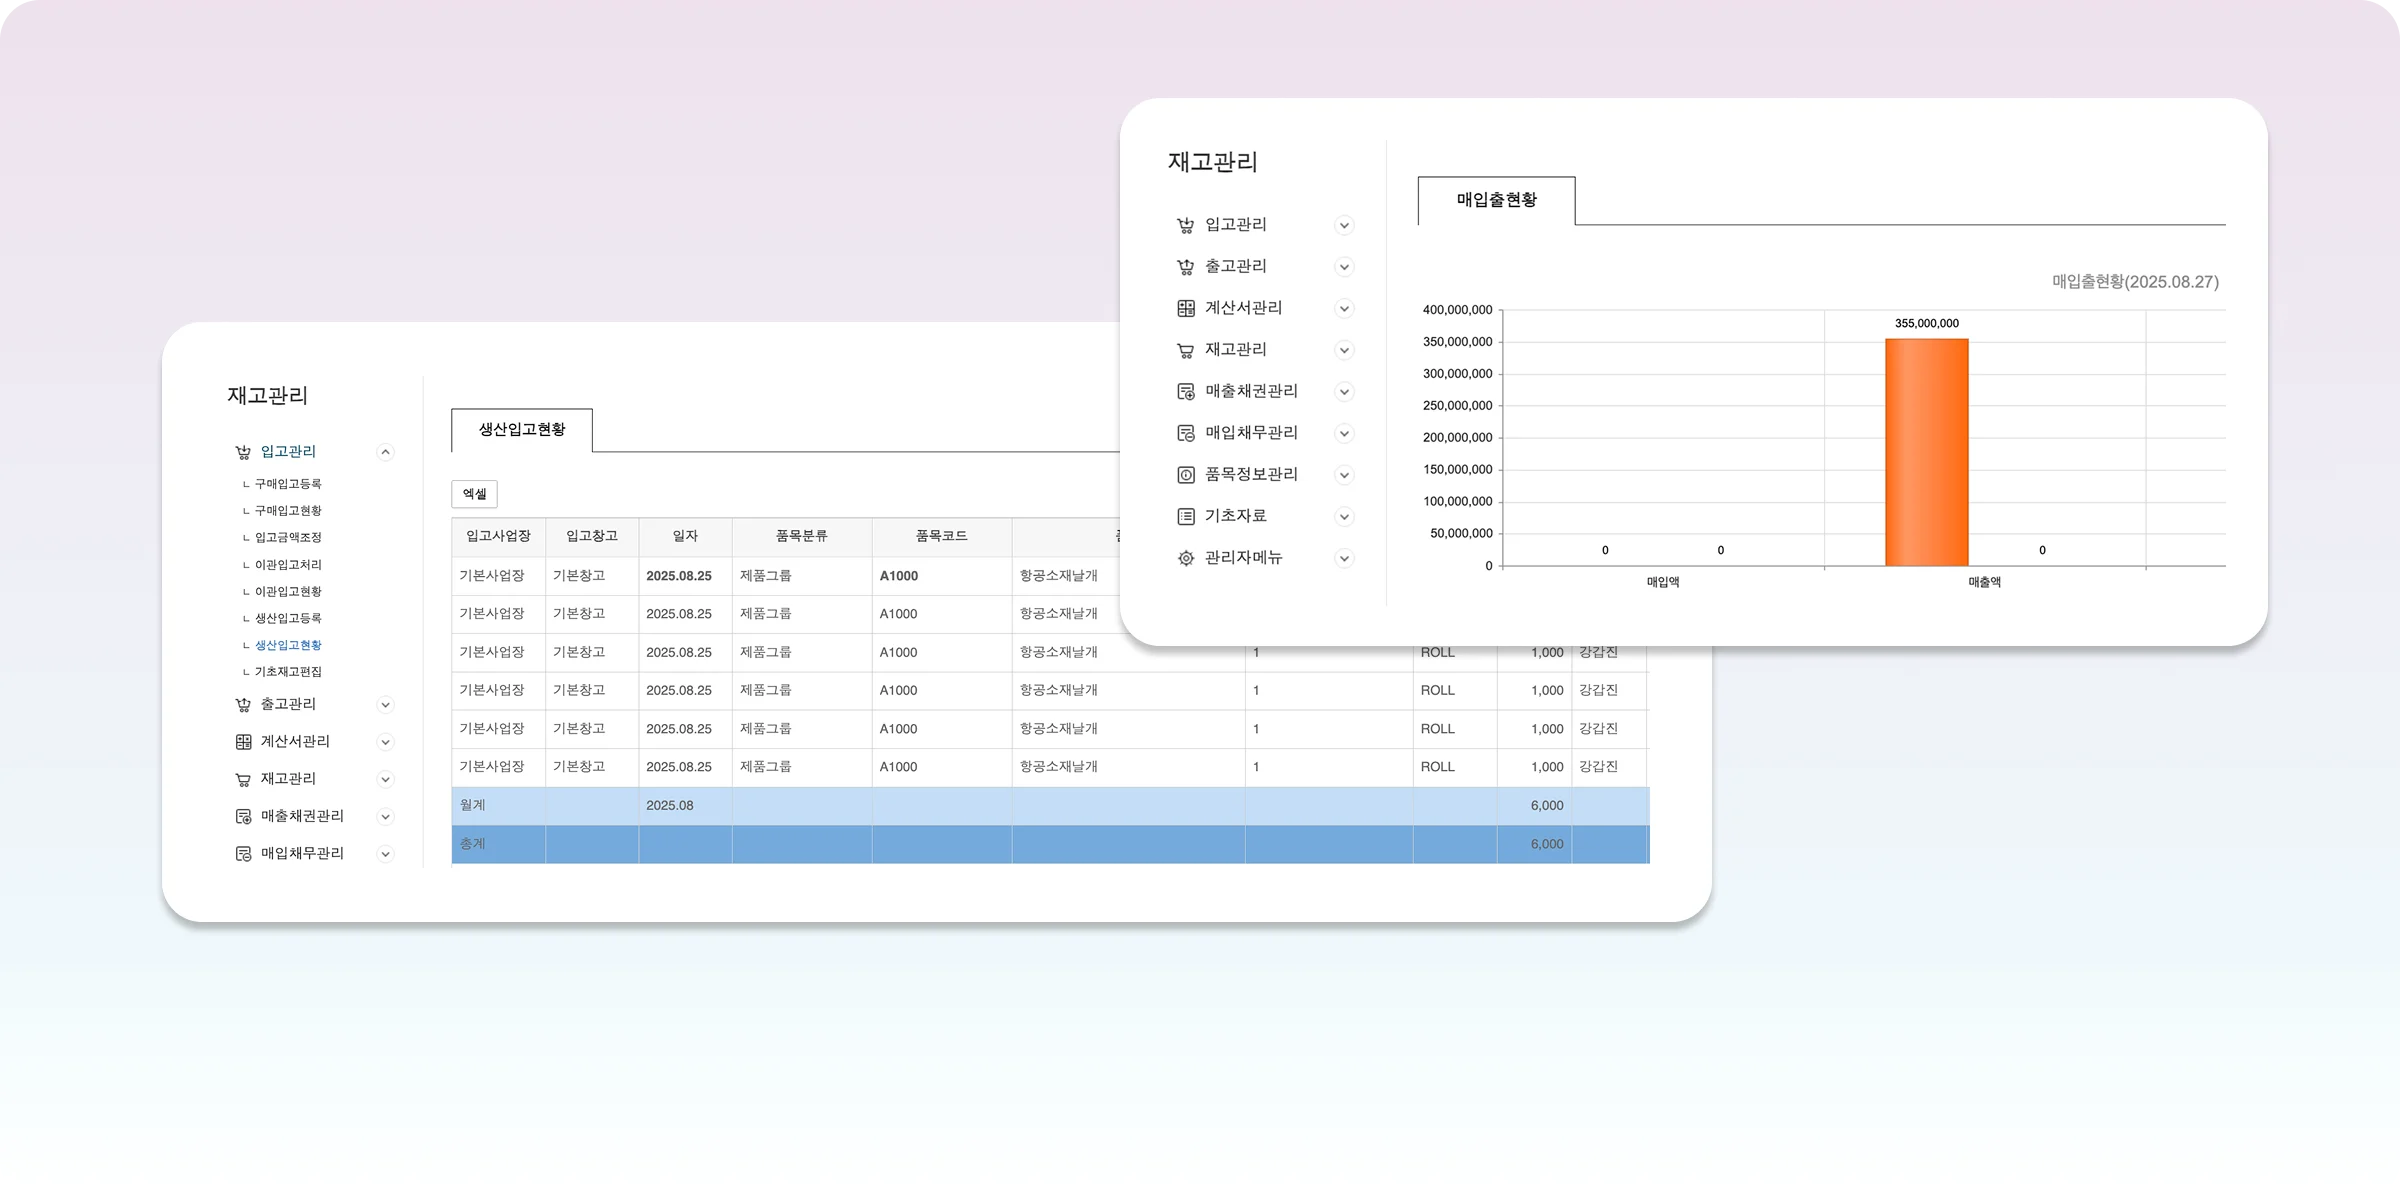Expand 품목정보관리 chevron

[1344, 475]
